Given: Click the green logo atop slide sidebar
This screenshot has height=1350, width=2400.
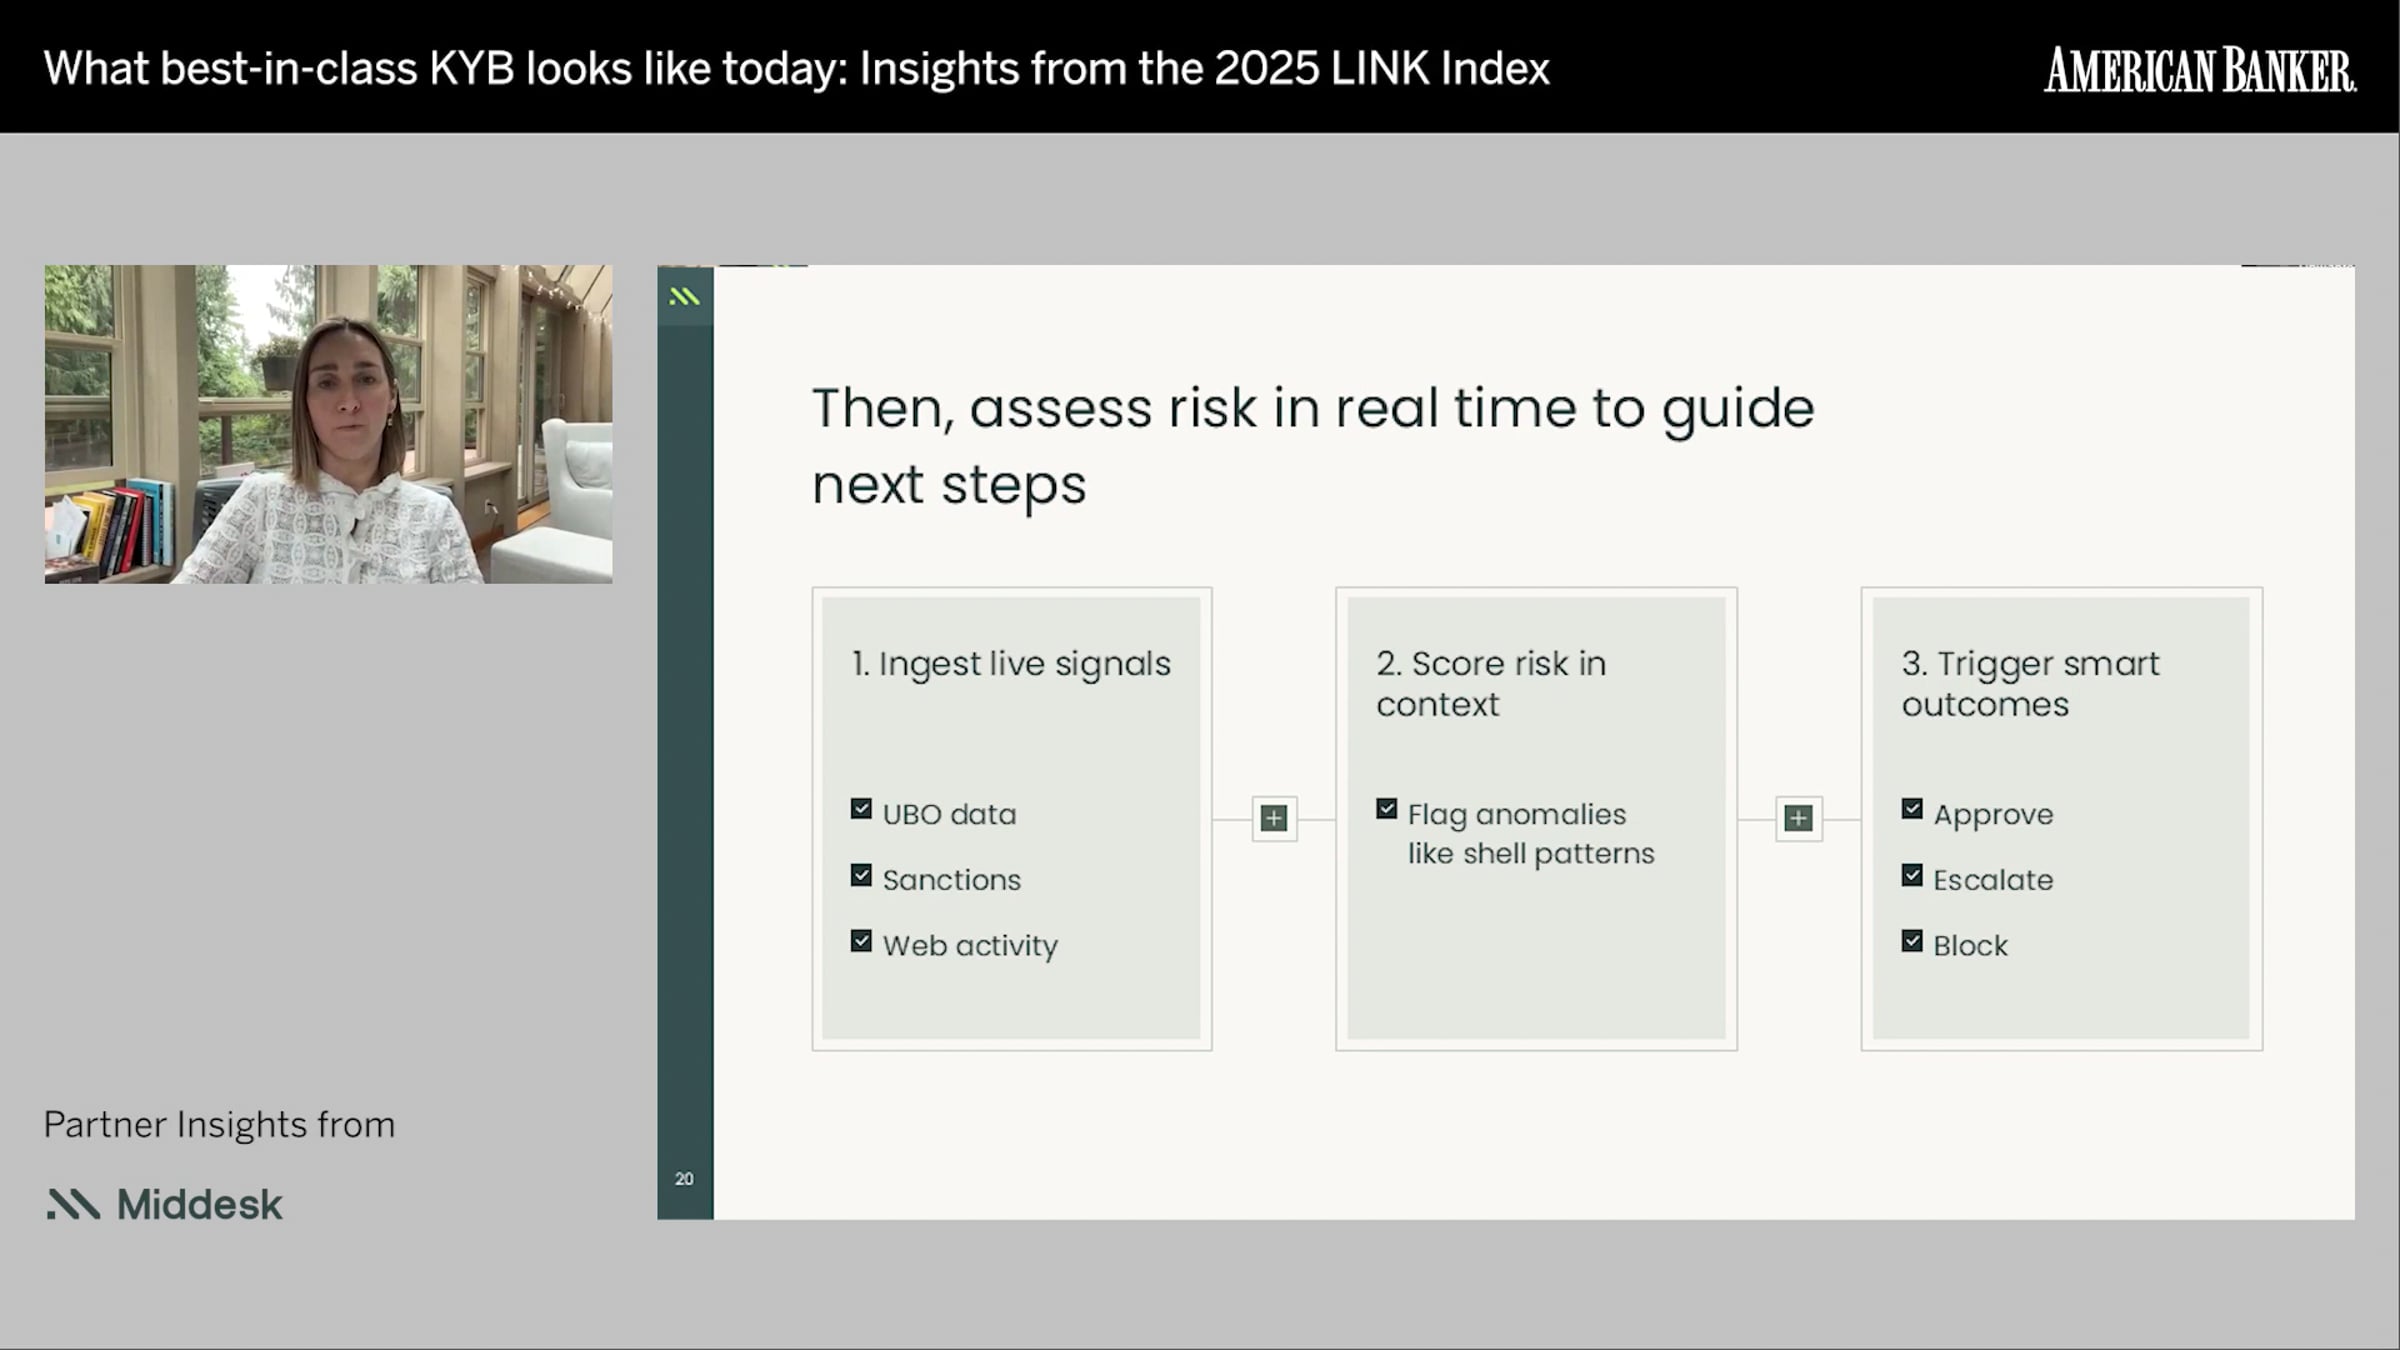Looking at the screenshot, I should (x=684, y=296).
